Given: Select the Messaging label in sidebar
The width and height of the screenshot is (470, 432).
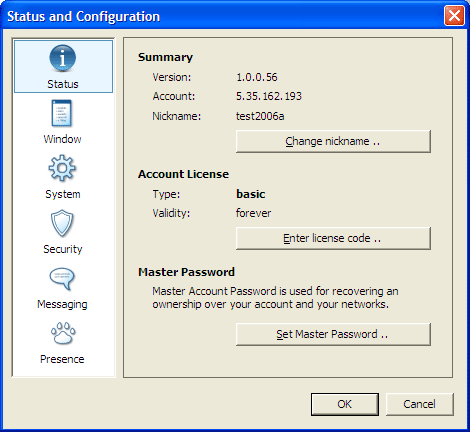Looking at the screenshot, I should click(62, 304).
